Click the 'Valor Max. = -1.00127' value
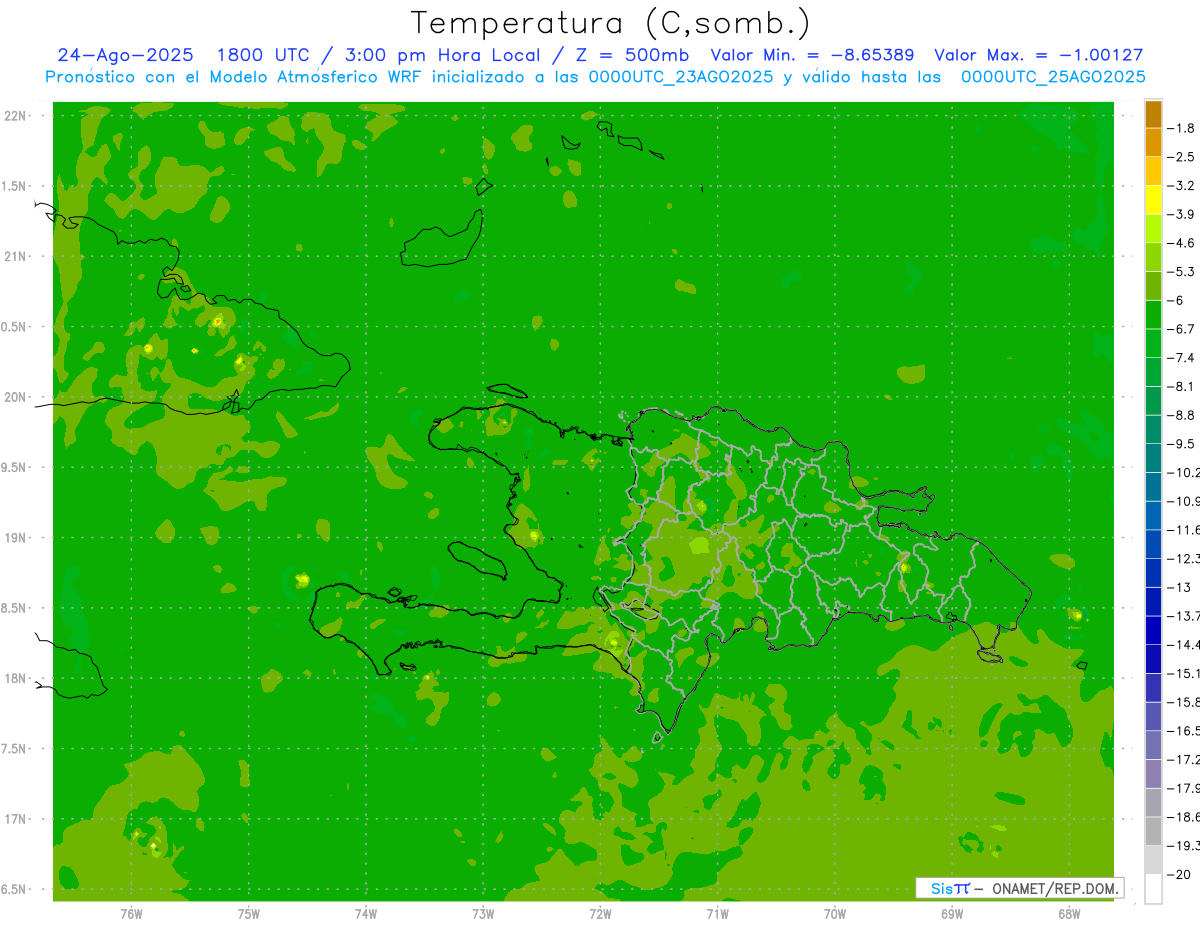Screen dimensions: 1200x927 tap(1038, 56)
